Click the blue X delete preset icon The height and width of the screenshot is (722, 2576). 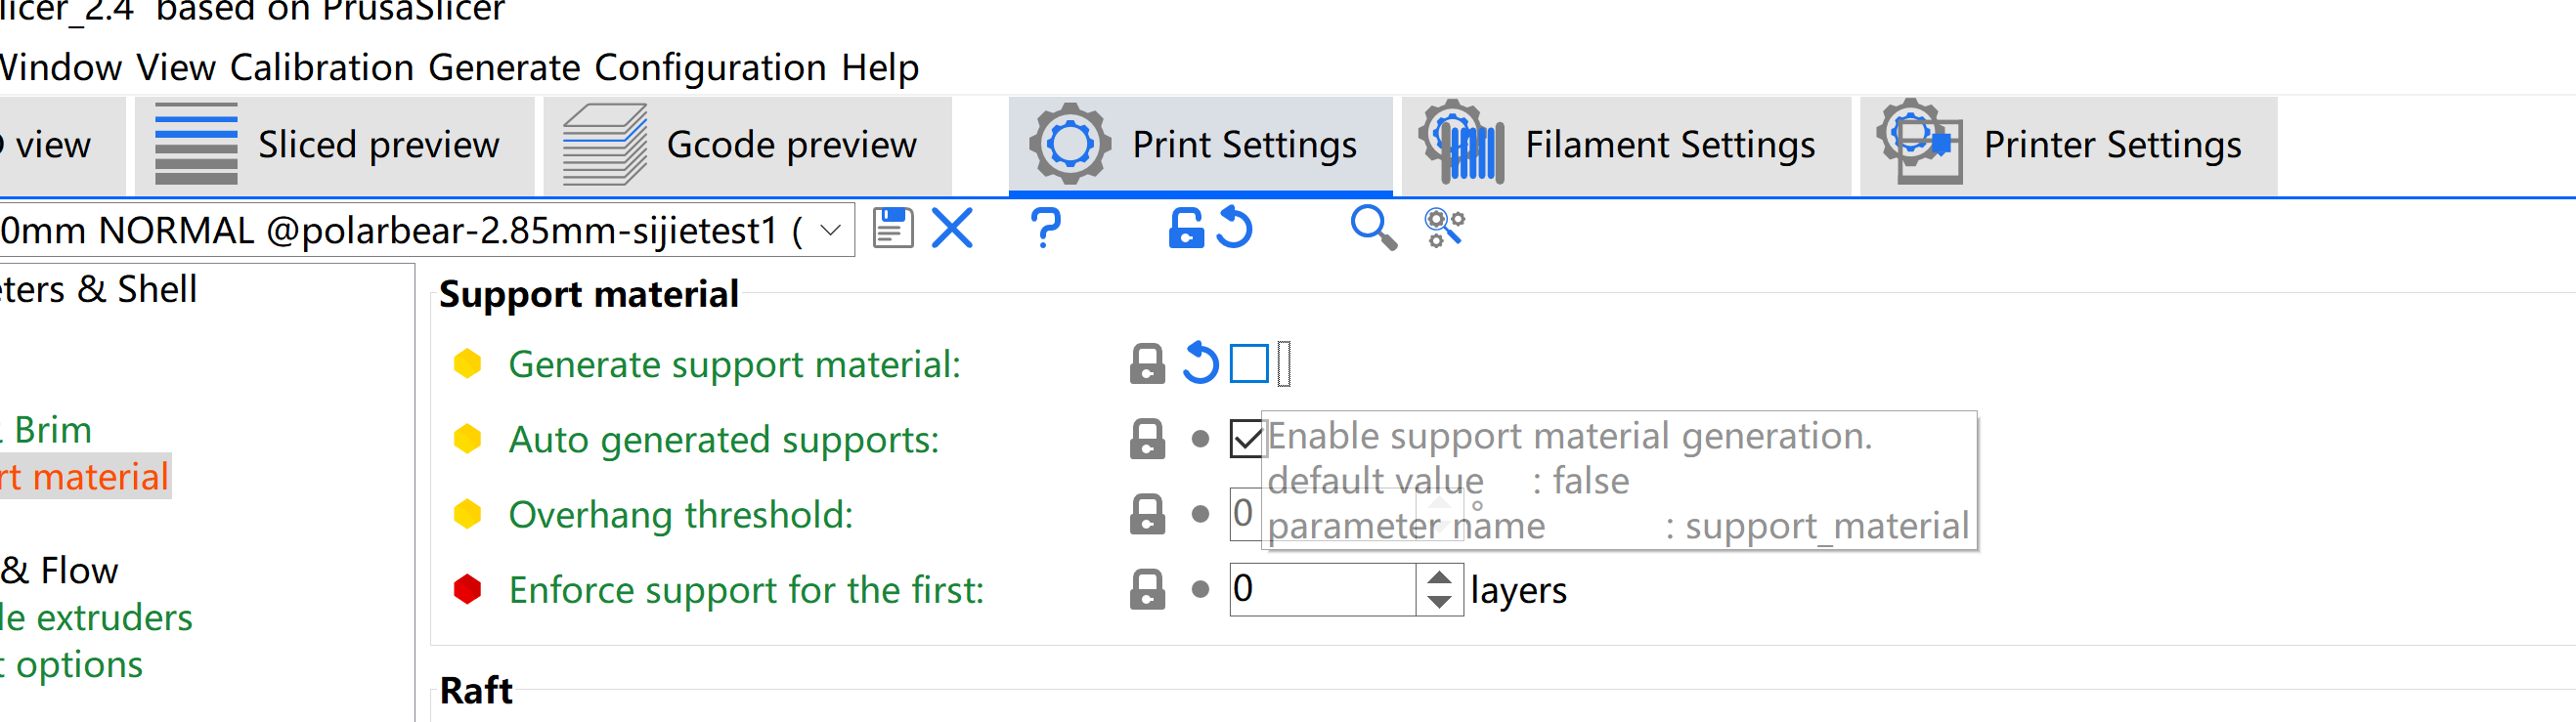951,228
